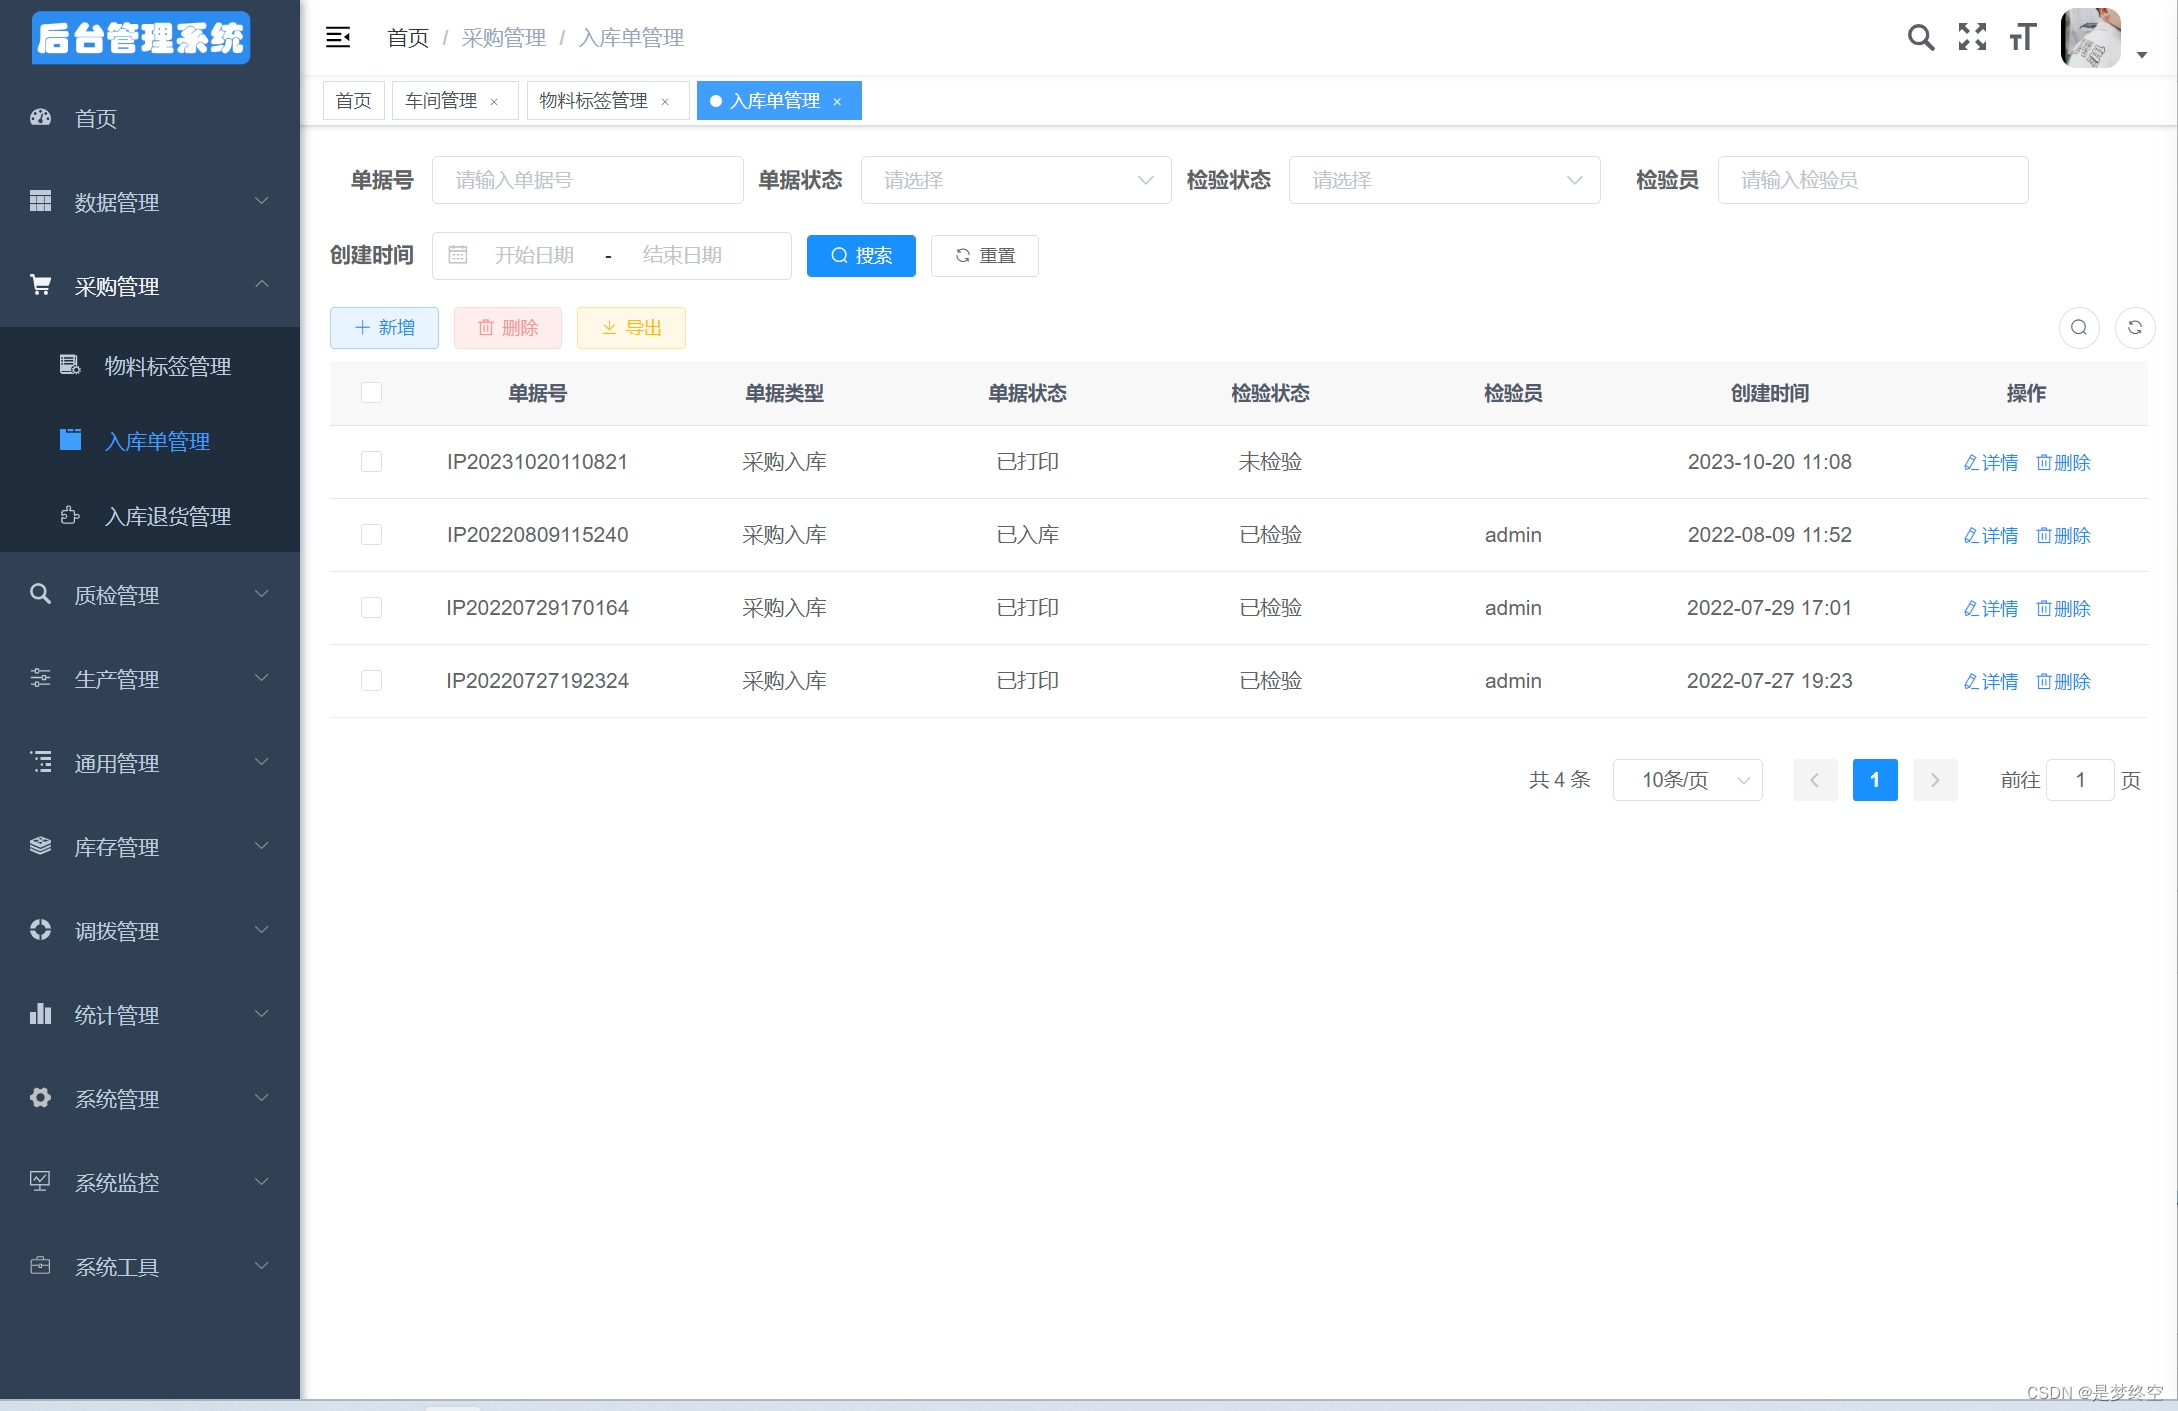This screenshot has height=1411, width=2178.
Task: Click the 删除 toolbar button
Action: (508, 328)
